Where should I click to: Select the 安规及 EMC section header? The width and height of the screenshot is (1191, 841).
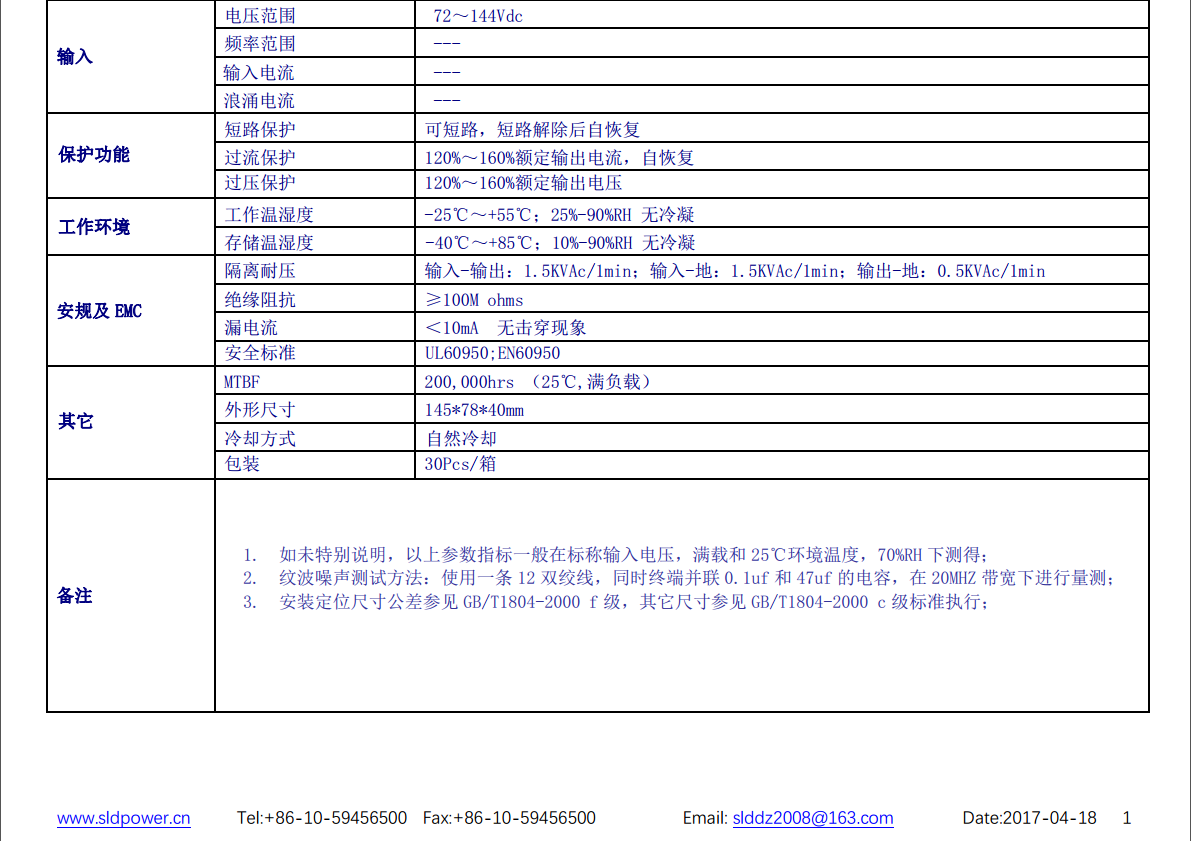point(100,311)
